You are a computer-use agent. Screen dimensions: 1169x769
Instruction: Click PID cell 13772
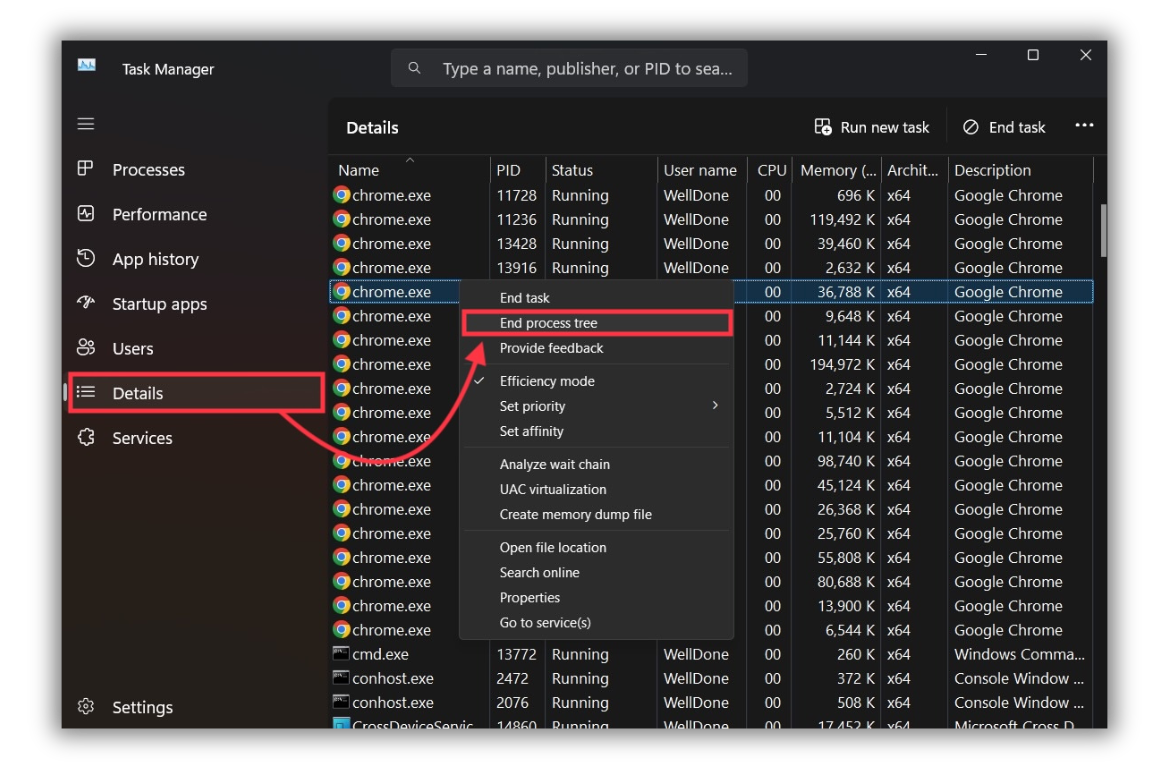point(516,654)
